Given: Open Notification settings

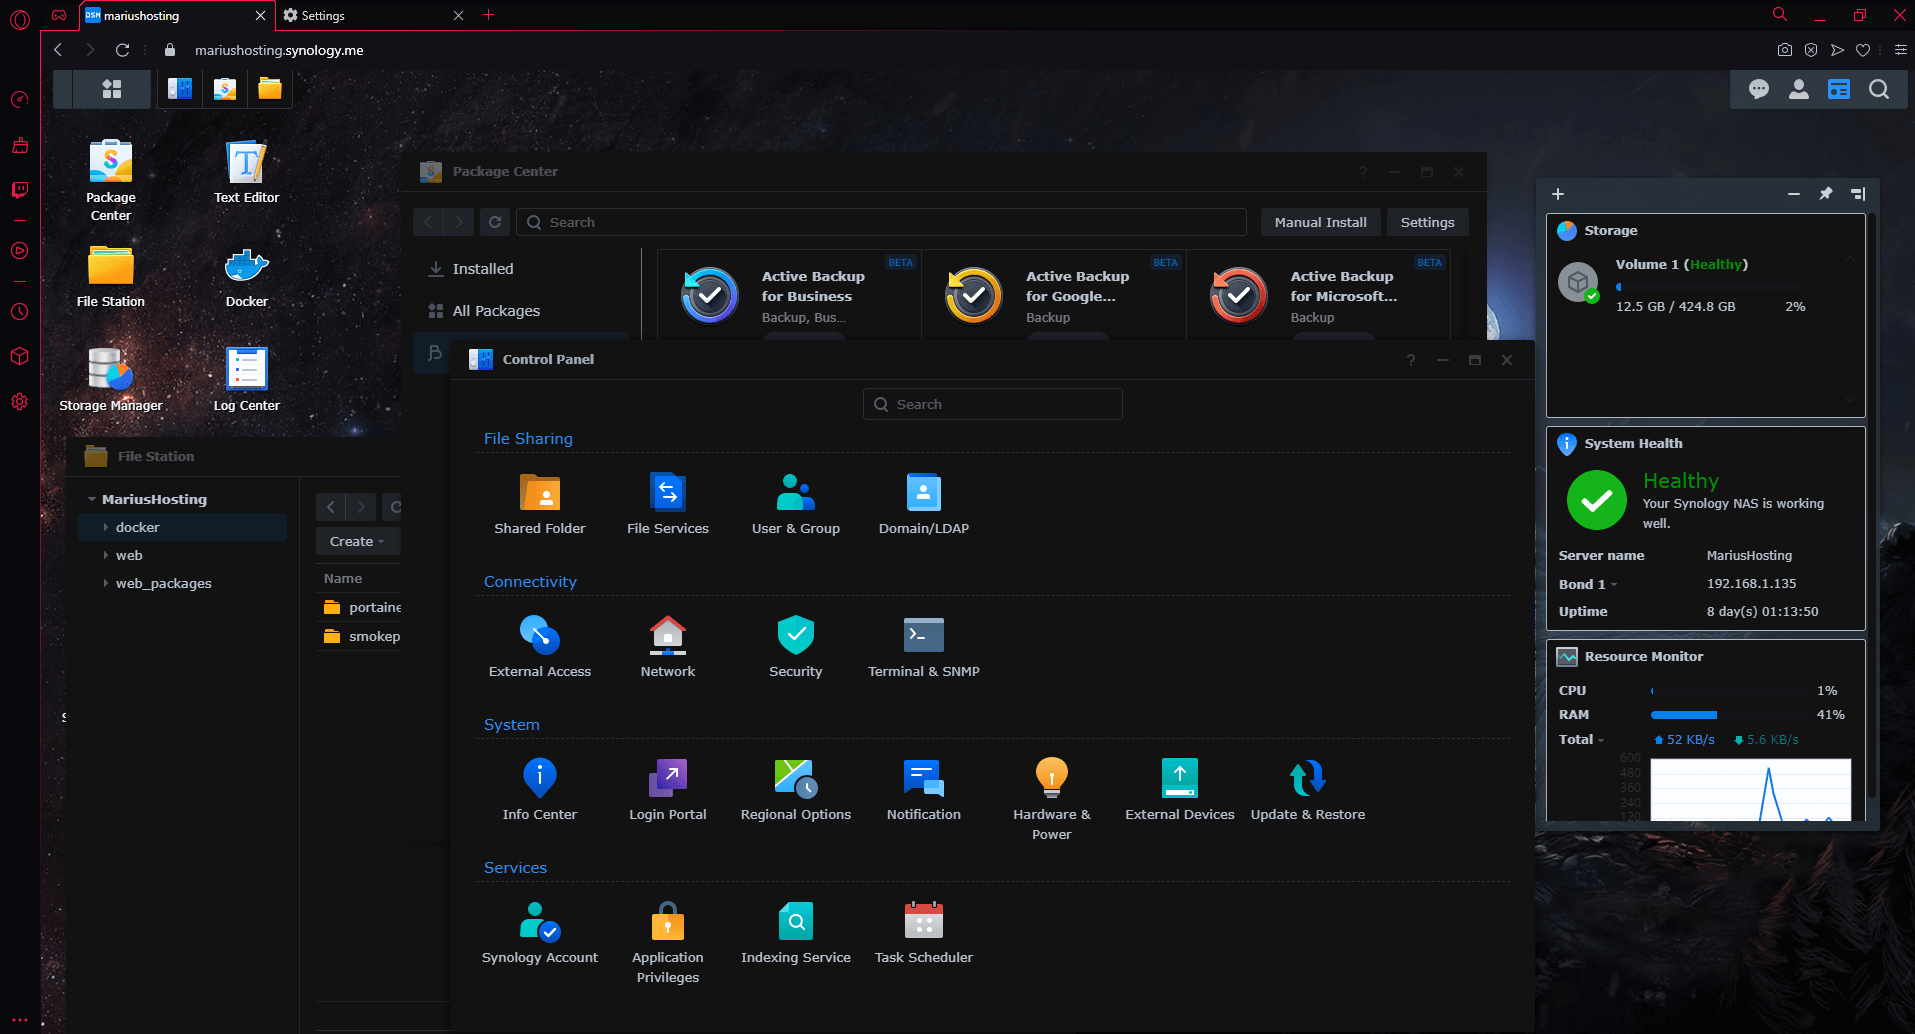Looking at the screenshot, I should click(x=924, y=791).
